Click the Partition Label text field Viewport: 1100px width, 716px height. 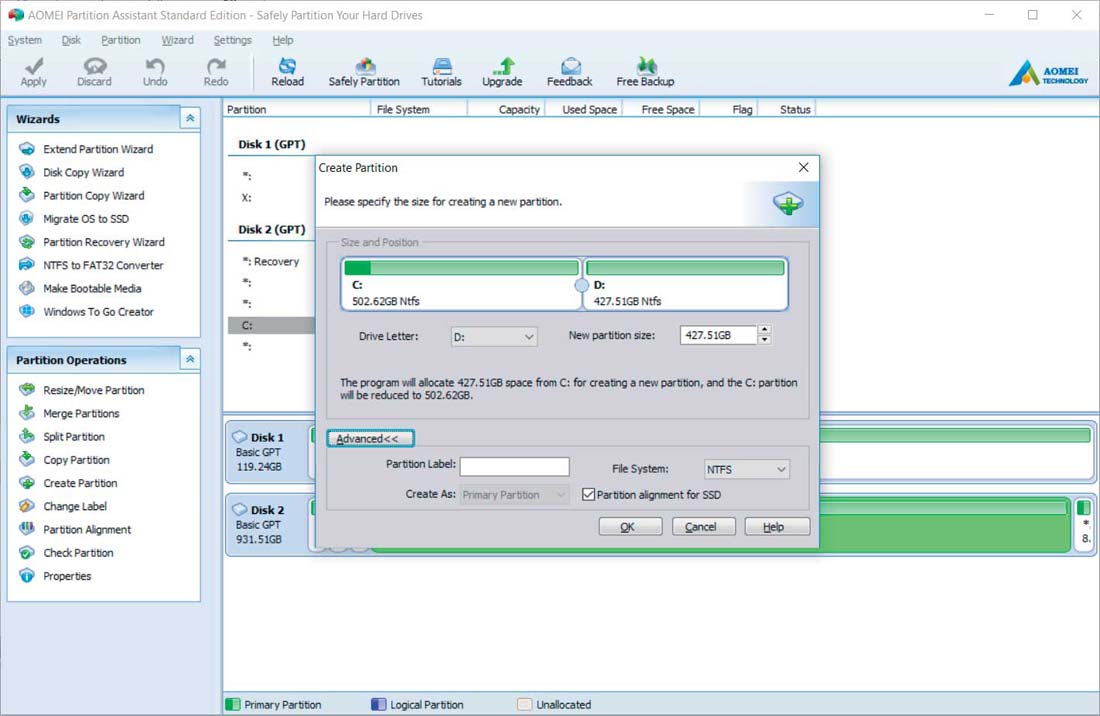pos(514,467)
